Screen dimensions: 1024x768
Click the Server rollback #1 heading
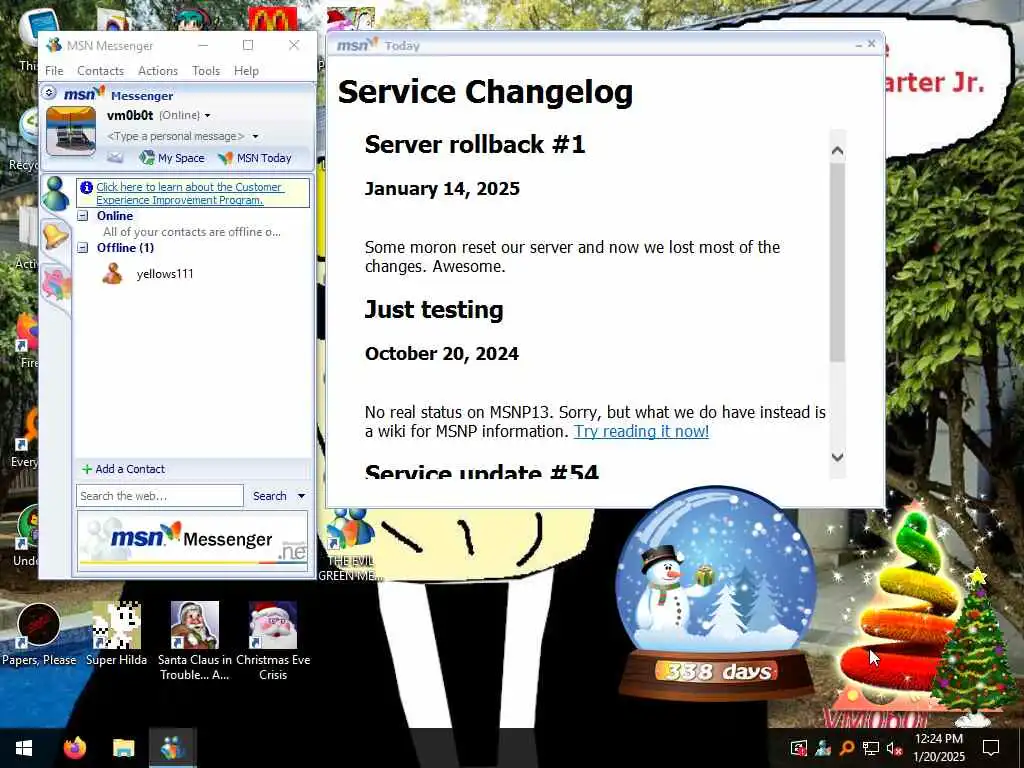475,144
